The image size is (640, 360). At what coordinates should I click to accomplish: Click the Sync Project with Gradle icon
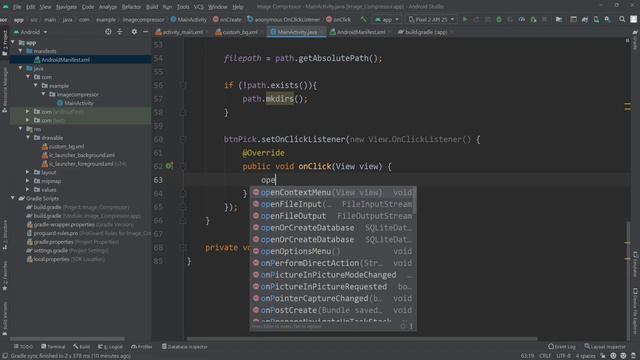(x=585, y=19)
